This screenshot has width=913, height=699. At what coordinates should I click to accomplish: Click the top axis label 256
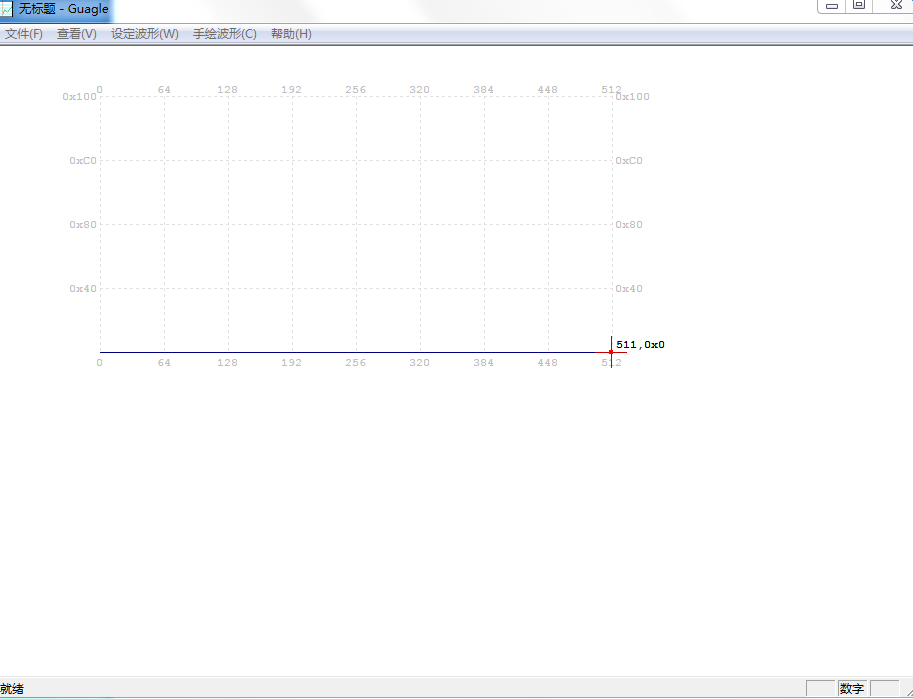click(x=356, y=90)
